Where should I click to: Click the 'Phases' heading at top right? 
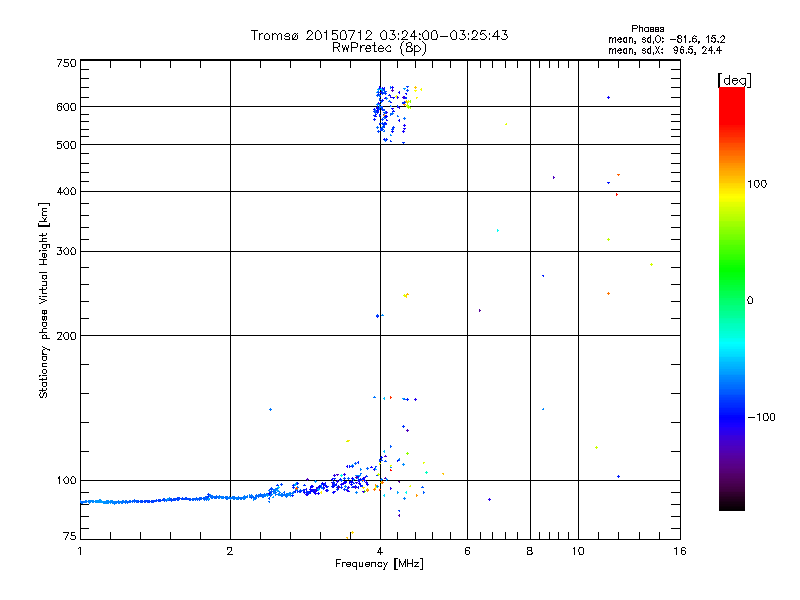pos(647,29)
